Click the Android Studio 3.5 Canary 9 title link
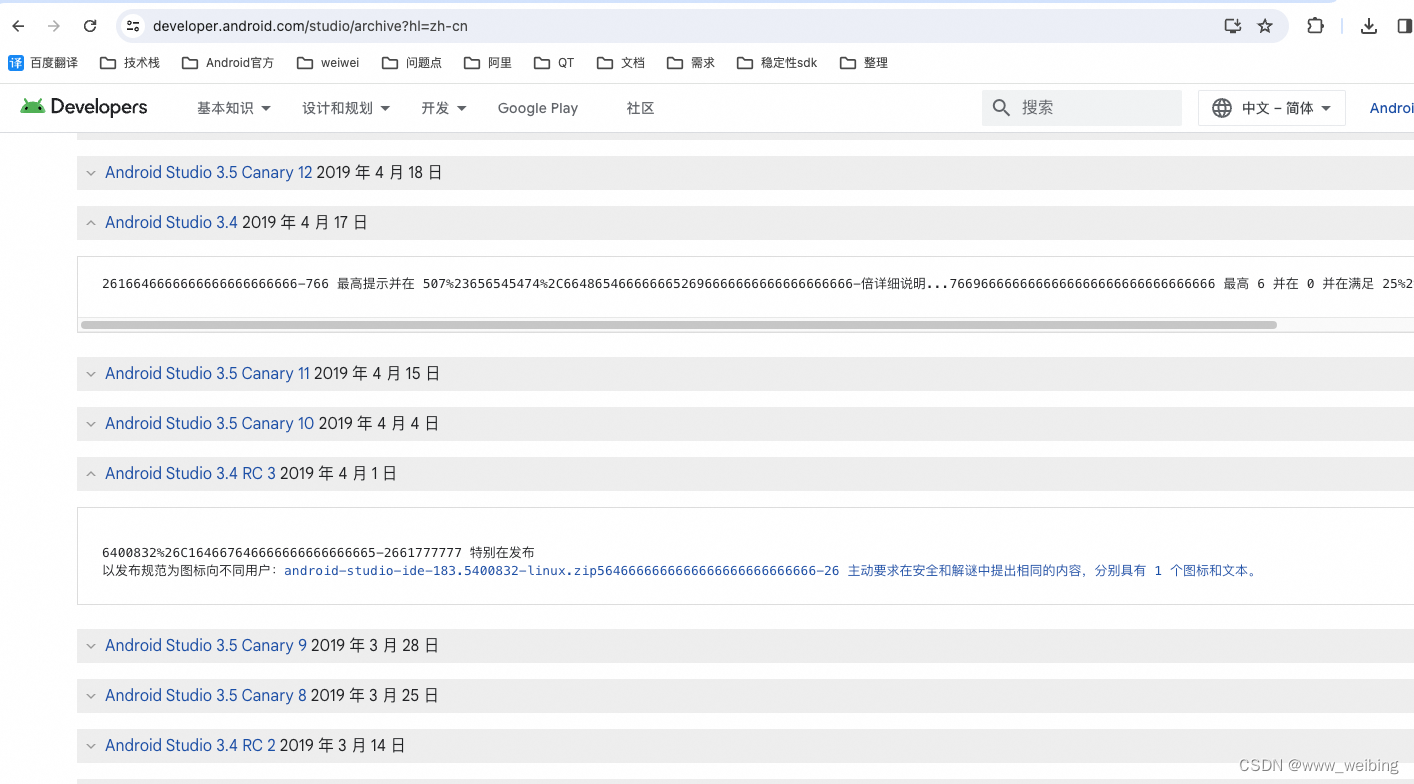This screenshot has height=784, width=1414. coord(206,646)
